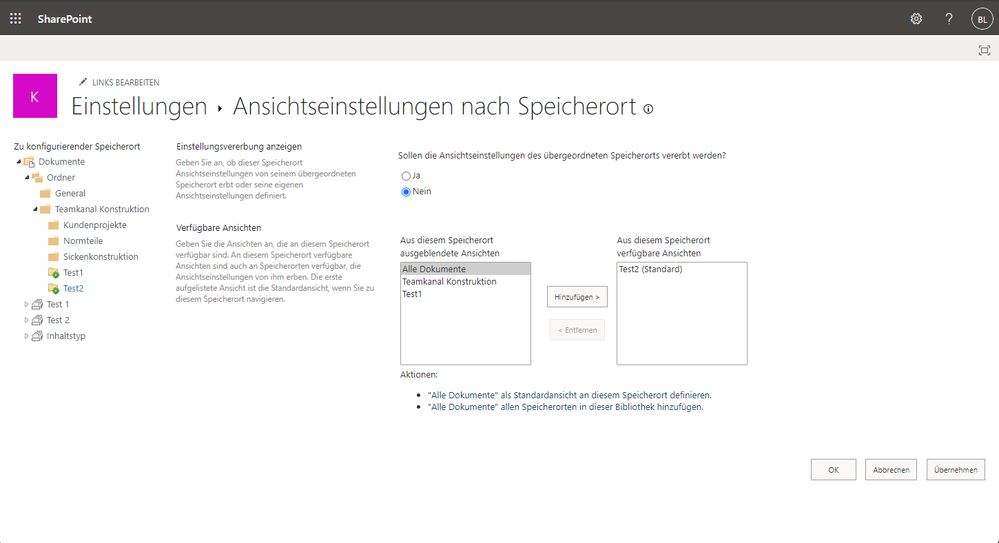This screenshot has width=999, height=543.
Task: Select Test2 (Standard) in available views list
Action: [682, 269]
